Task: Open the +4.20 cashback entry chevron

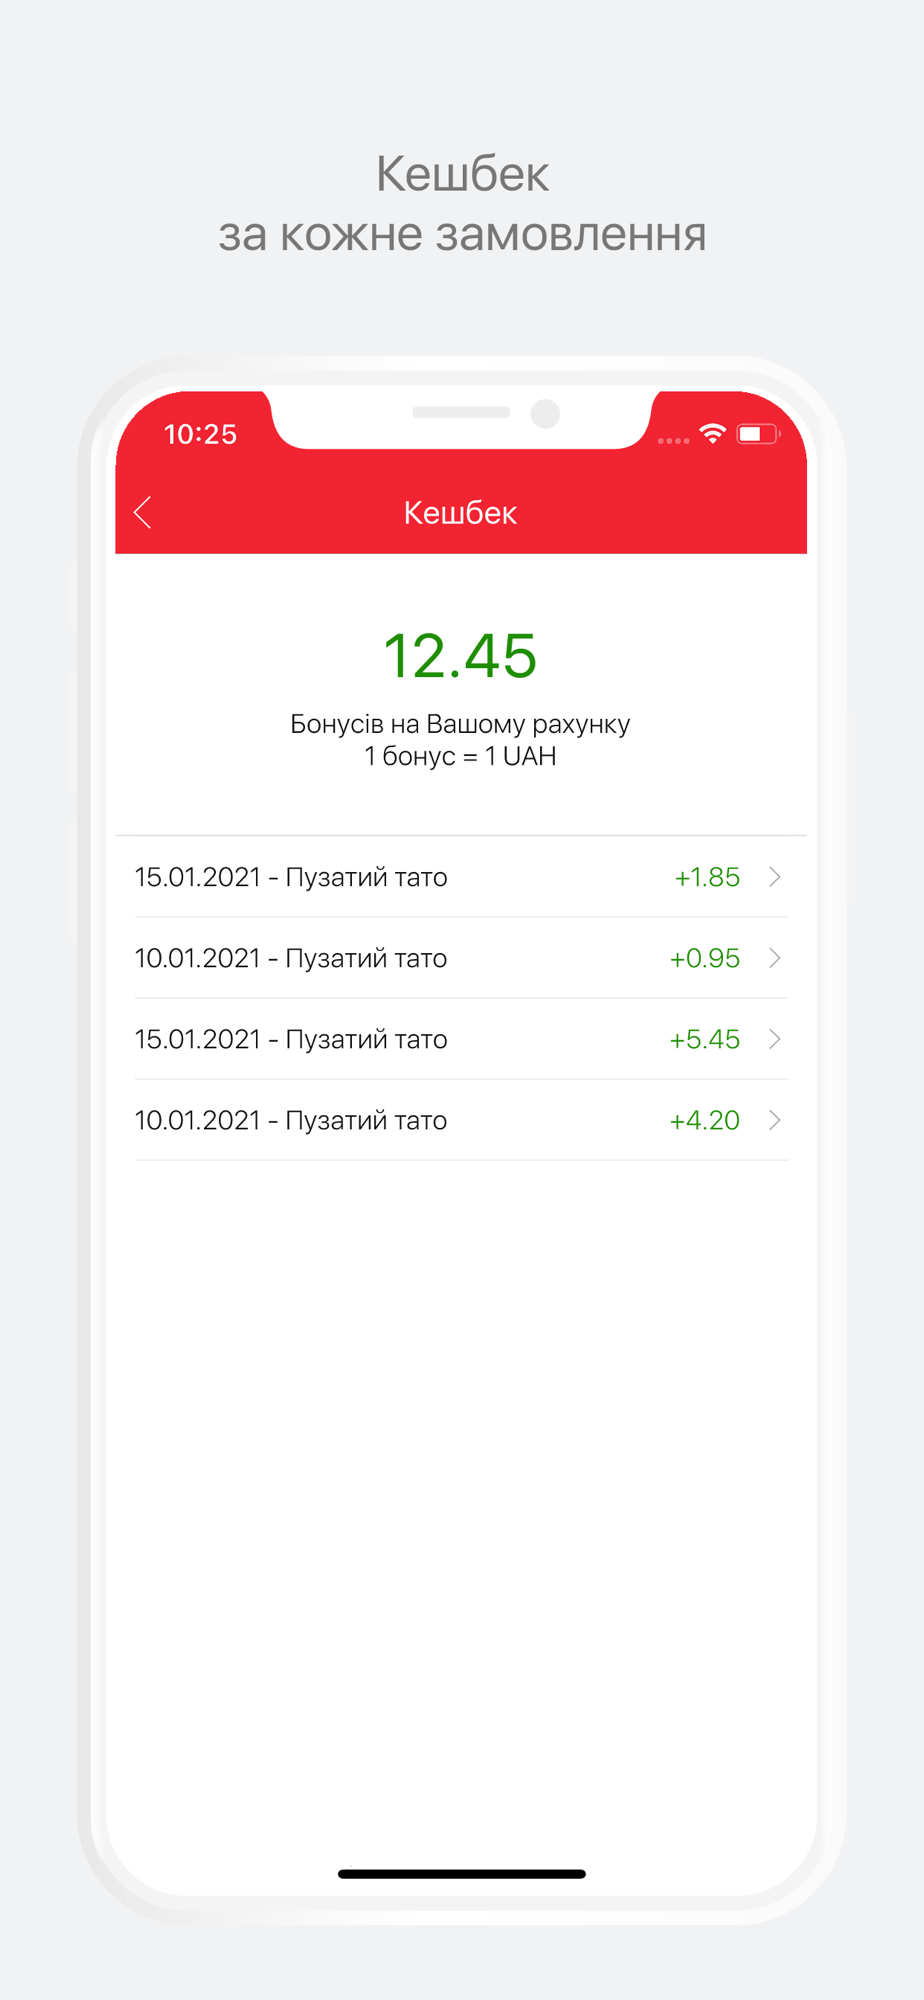Action: 775,1120
